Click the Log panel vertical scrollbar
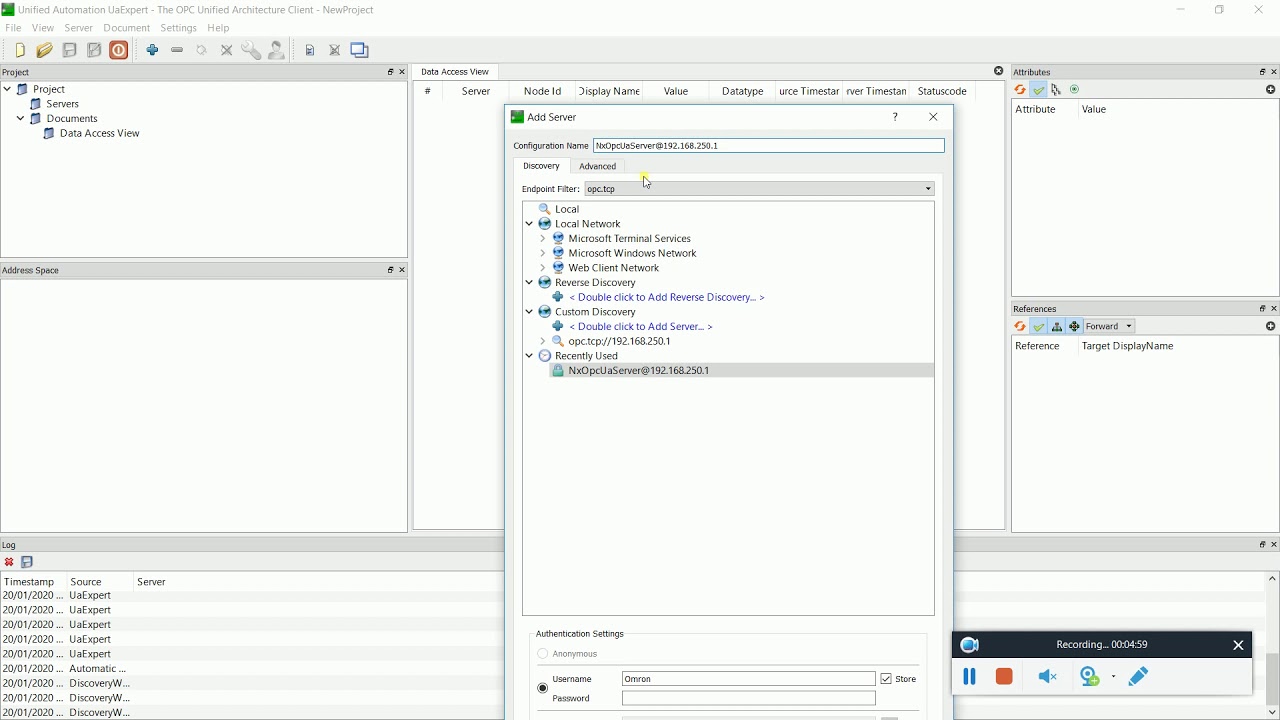Screen dimensions: 1280x720 coord(1272,645)
